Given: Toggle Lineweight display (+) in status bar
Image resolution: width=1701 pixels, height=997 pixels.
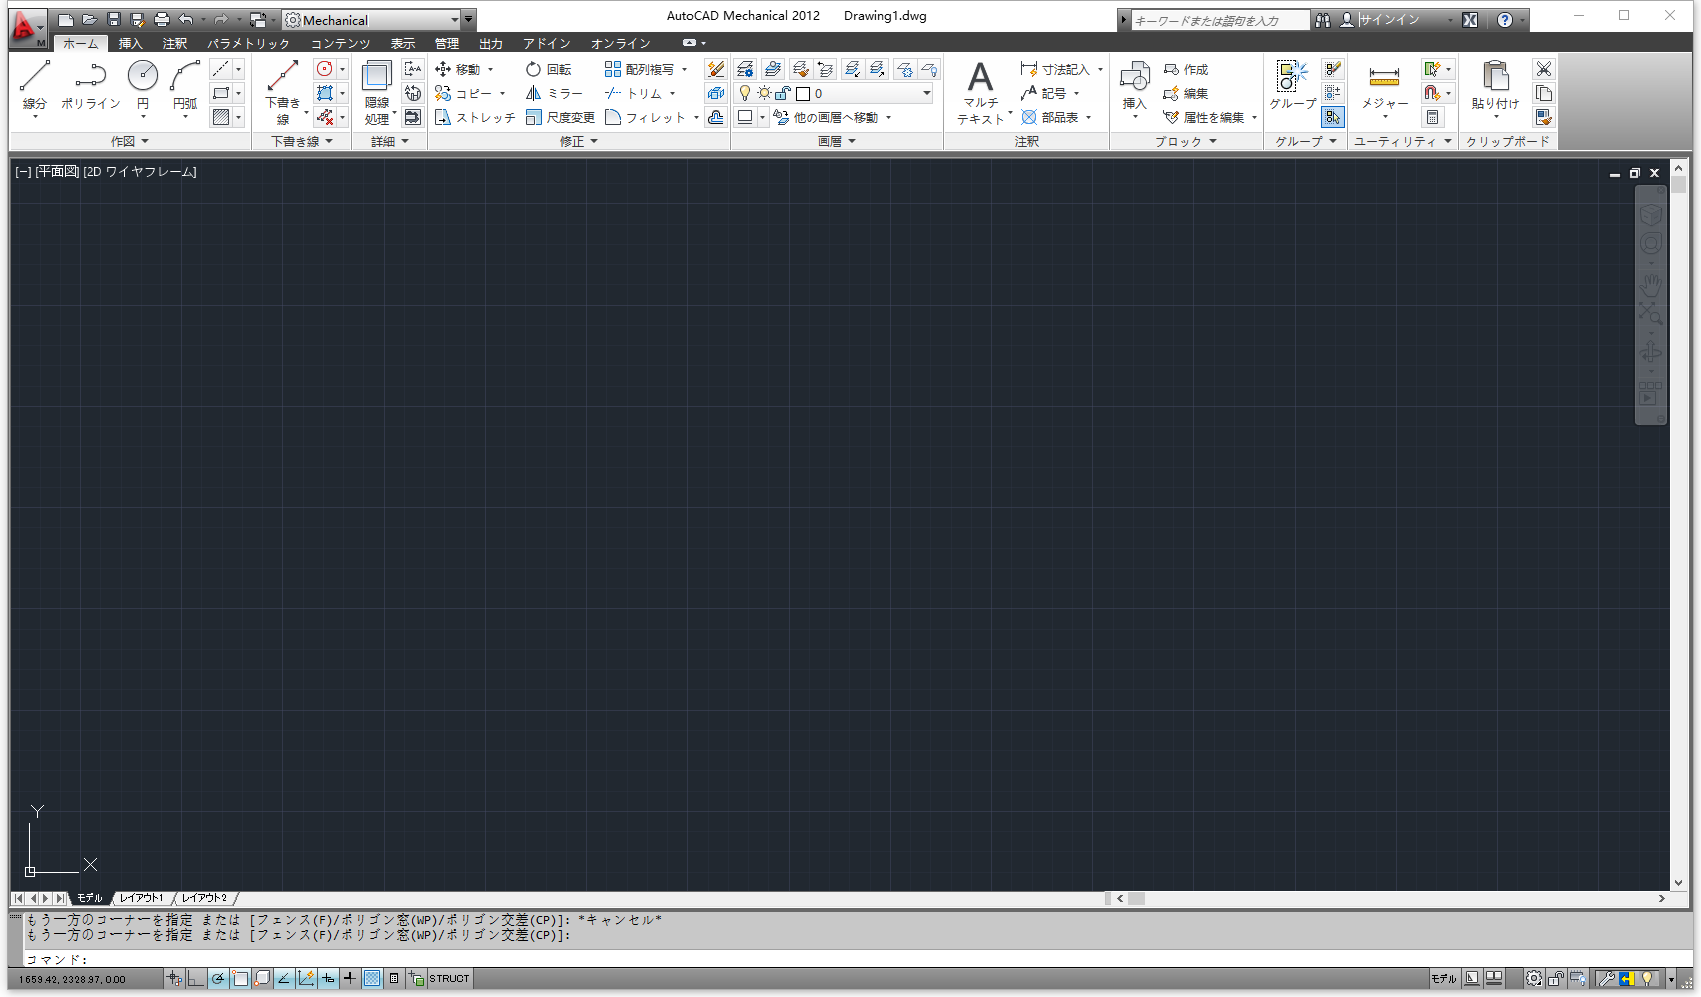Looking at the screenshot, I should (x=350, y=979).
